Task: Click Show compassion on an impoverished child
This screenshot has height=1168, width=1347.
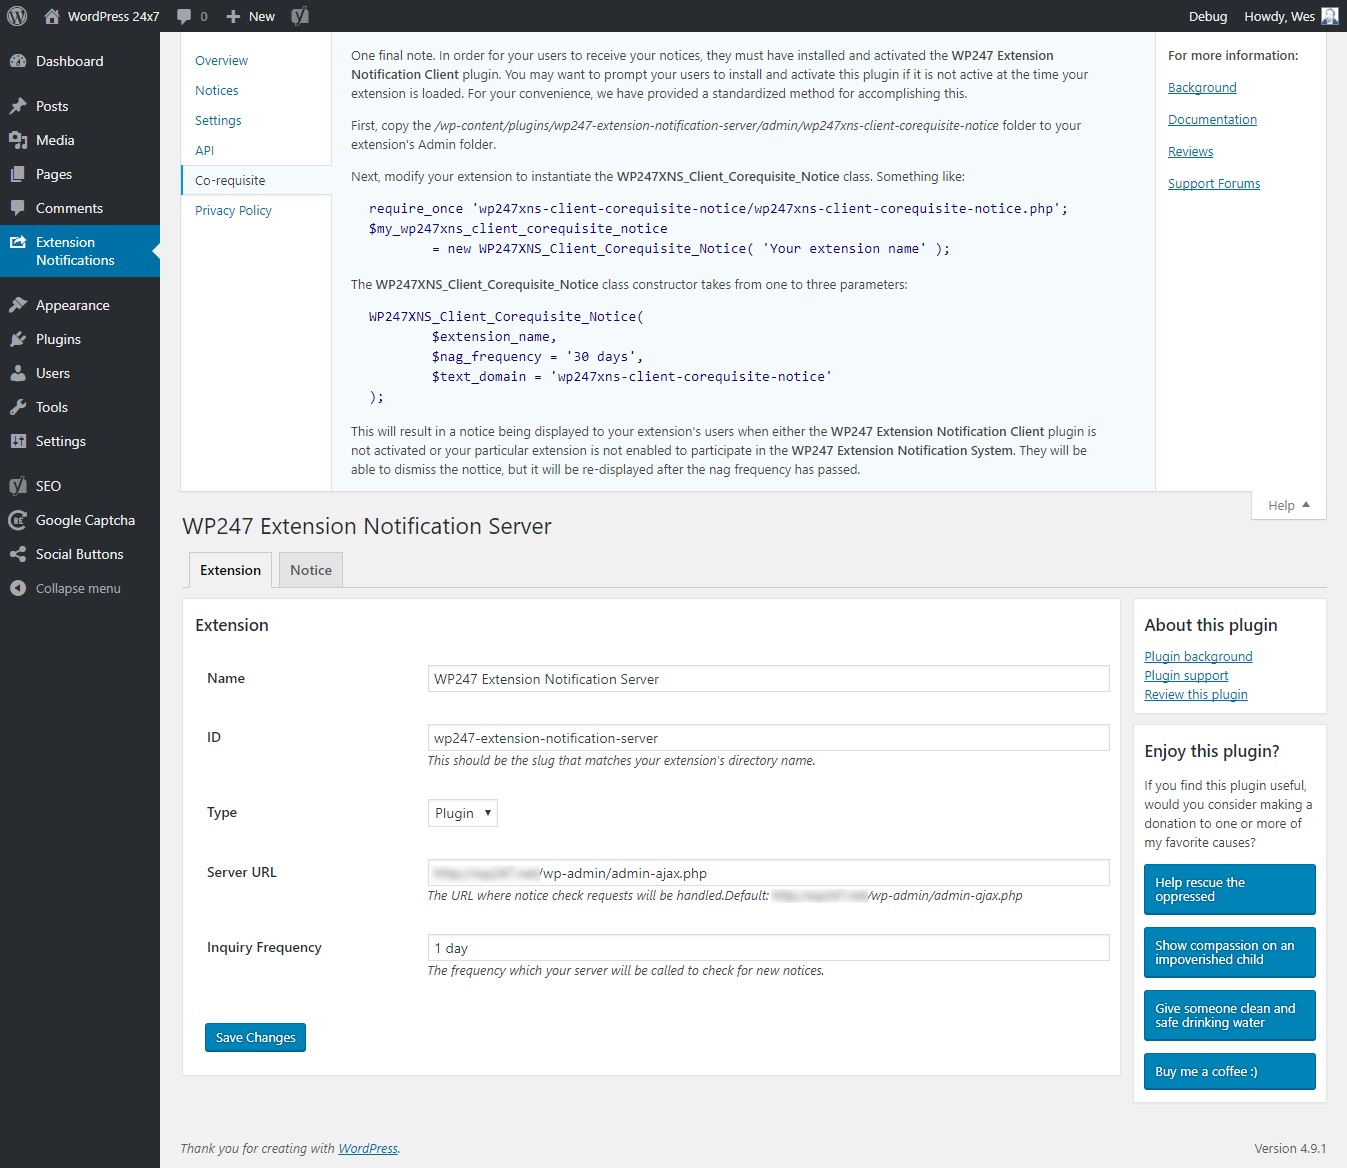Action: click(1229, 952)
